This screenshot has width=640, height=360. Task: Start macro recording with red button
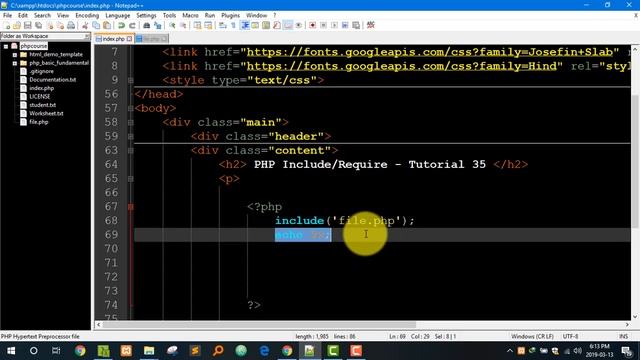pos(312,25)
